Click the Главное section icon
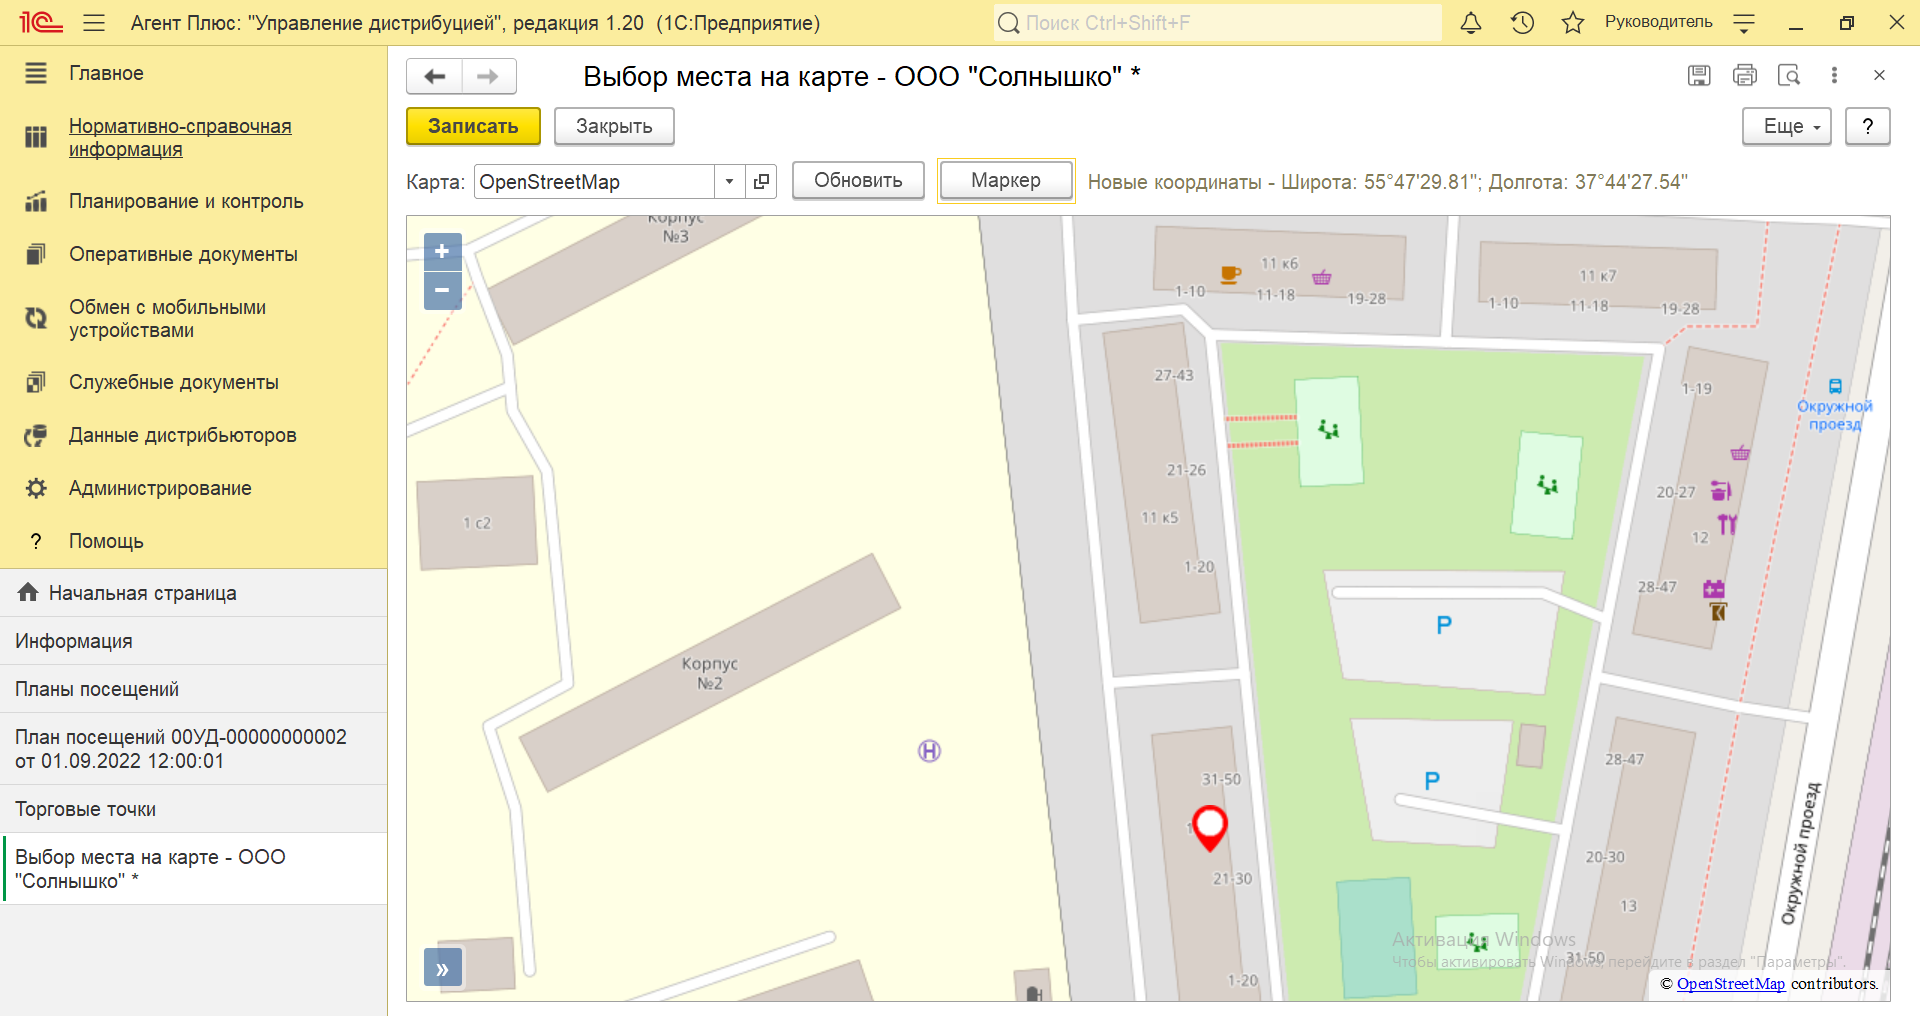 point(36,73)
